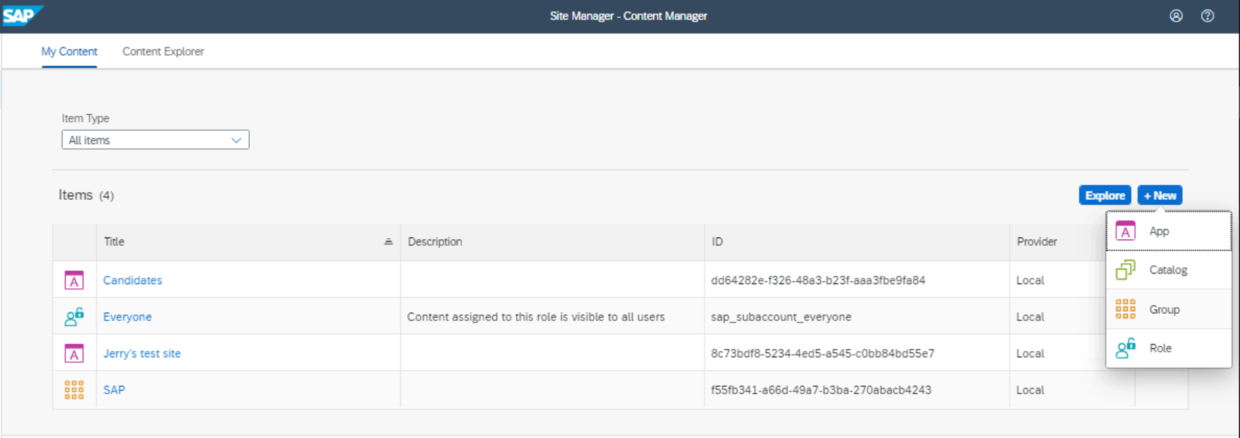Click Local provider in Candidates row
This screenshot has width=1240, height=438.
pos(1030,280)
